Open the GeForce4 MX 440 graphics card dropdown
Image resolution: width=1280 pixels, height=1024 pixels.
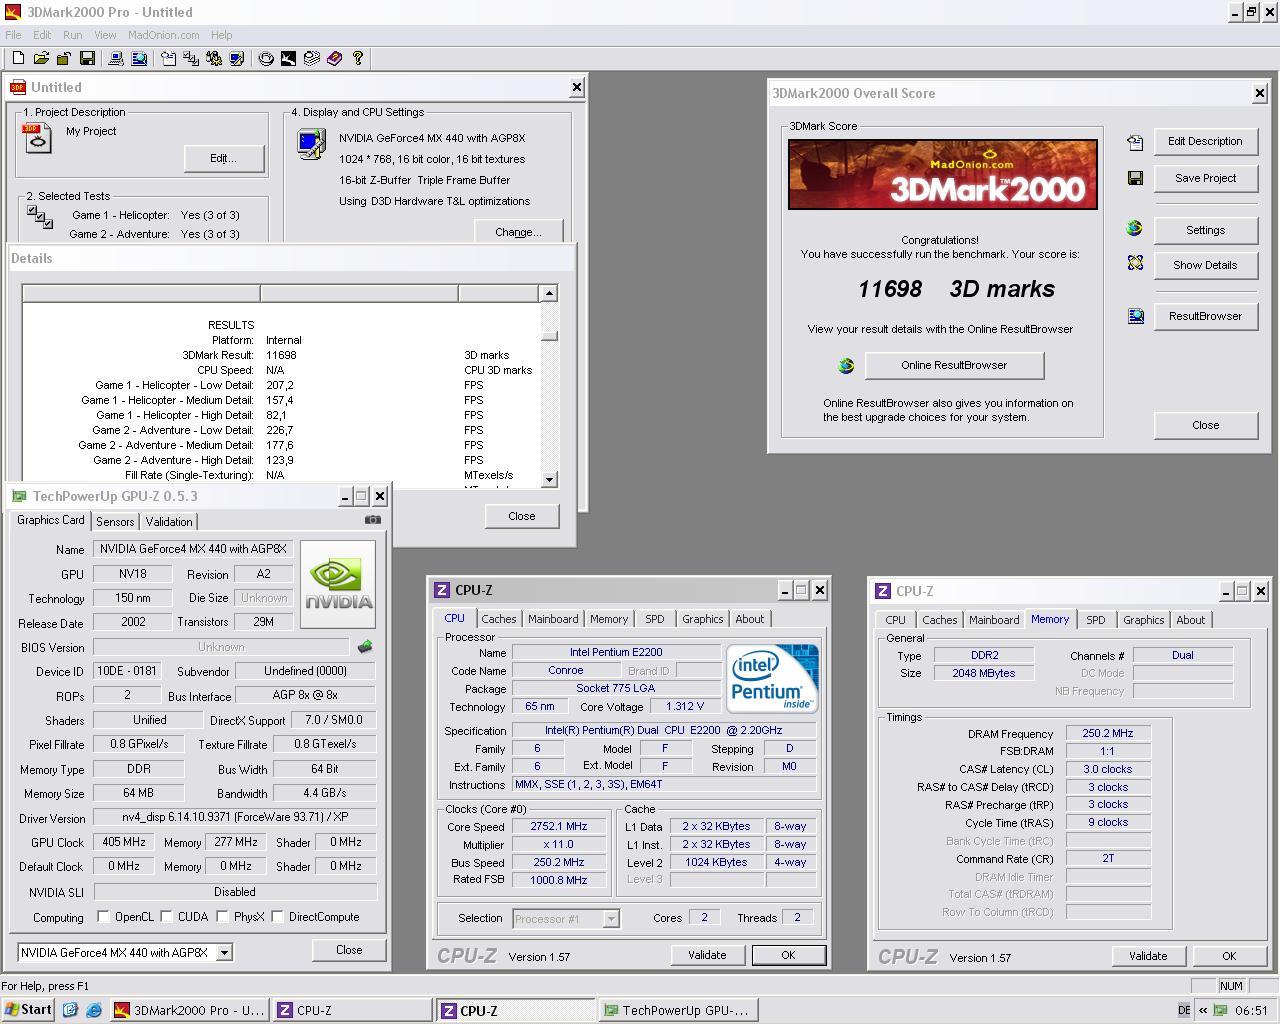click(x=225, y=953)
